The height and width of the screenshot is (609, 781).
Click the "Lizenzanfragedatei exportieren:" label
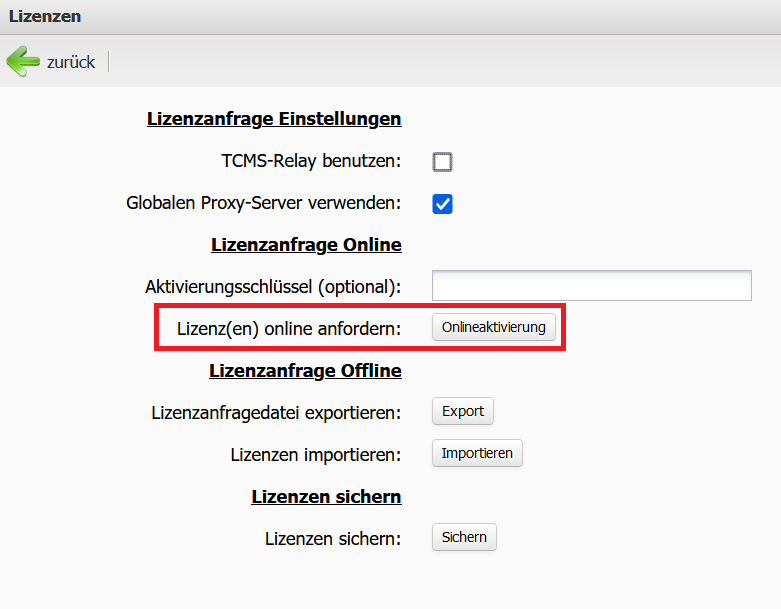pos(276,412)
